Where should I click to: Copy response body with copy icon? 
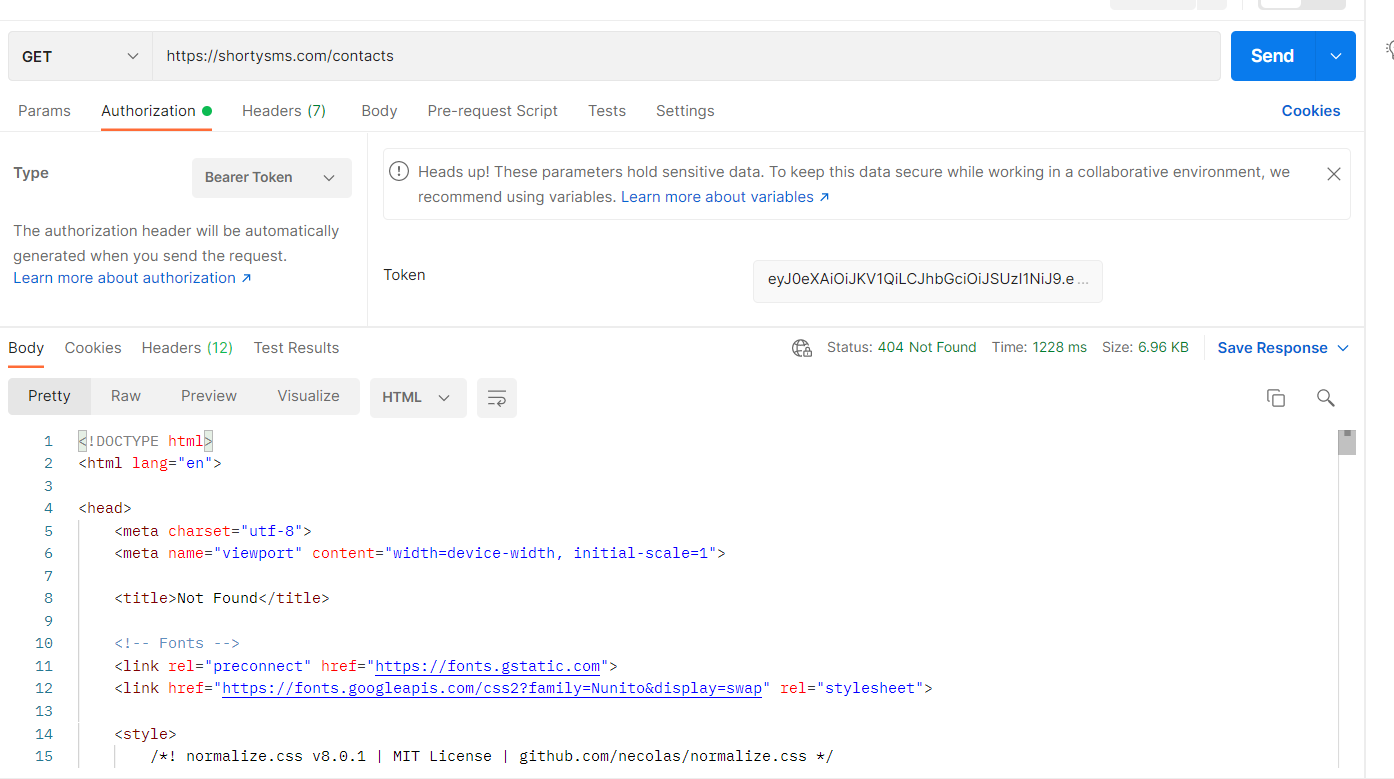click(x=1276, y=398)
